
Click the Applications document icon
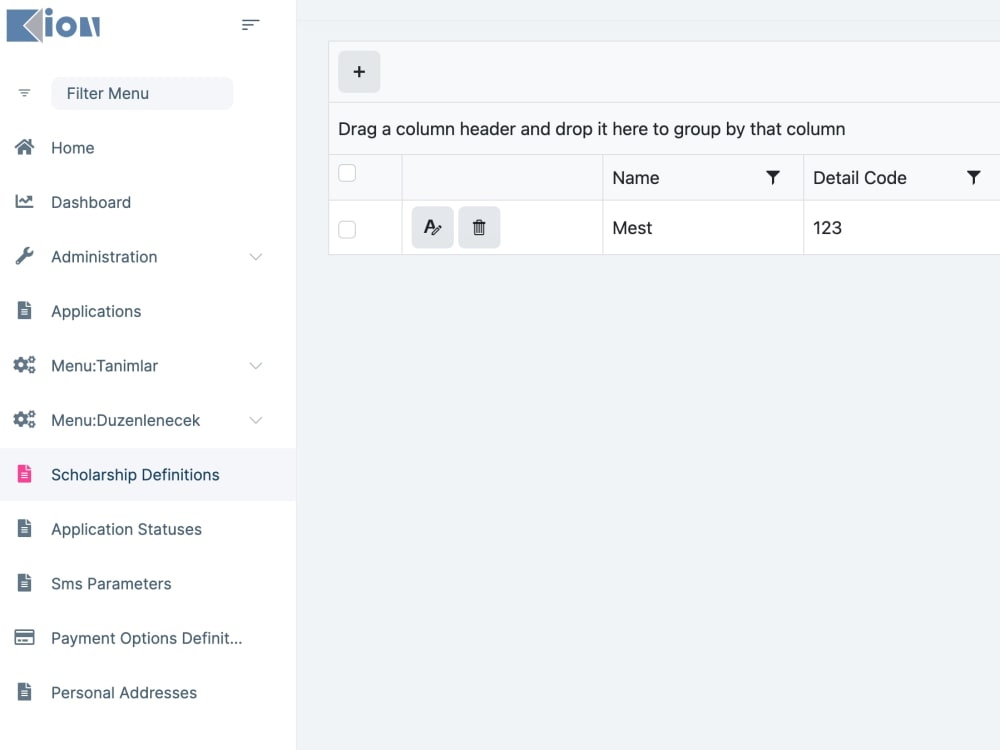[x=24, y=311]
